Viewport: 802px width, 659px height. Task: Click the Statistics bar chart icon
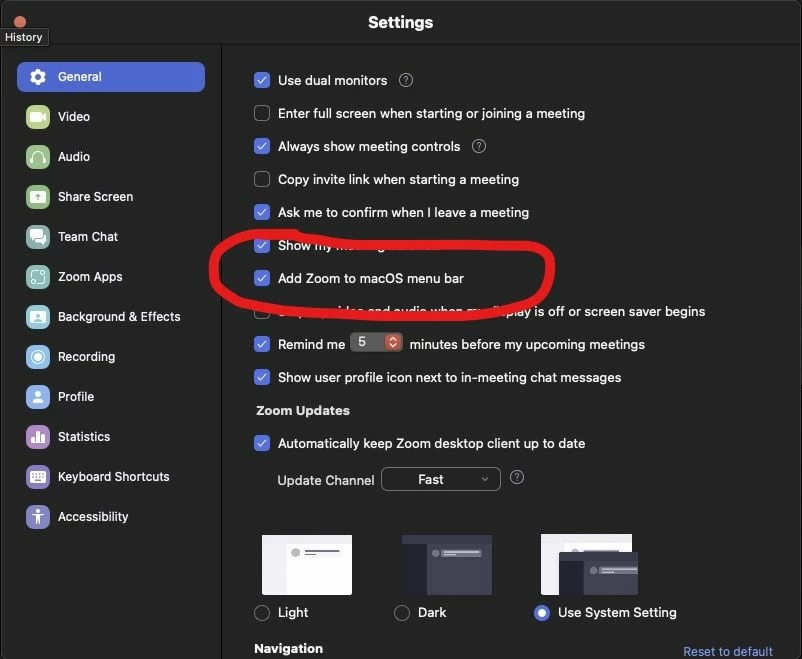[38, 437]
